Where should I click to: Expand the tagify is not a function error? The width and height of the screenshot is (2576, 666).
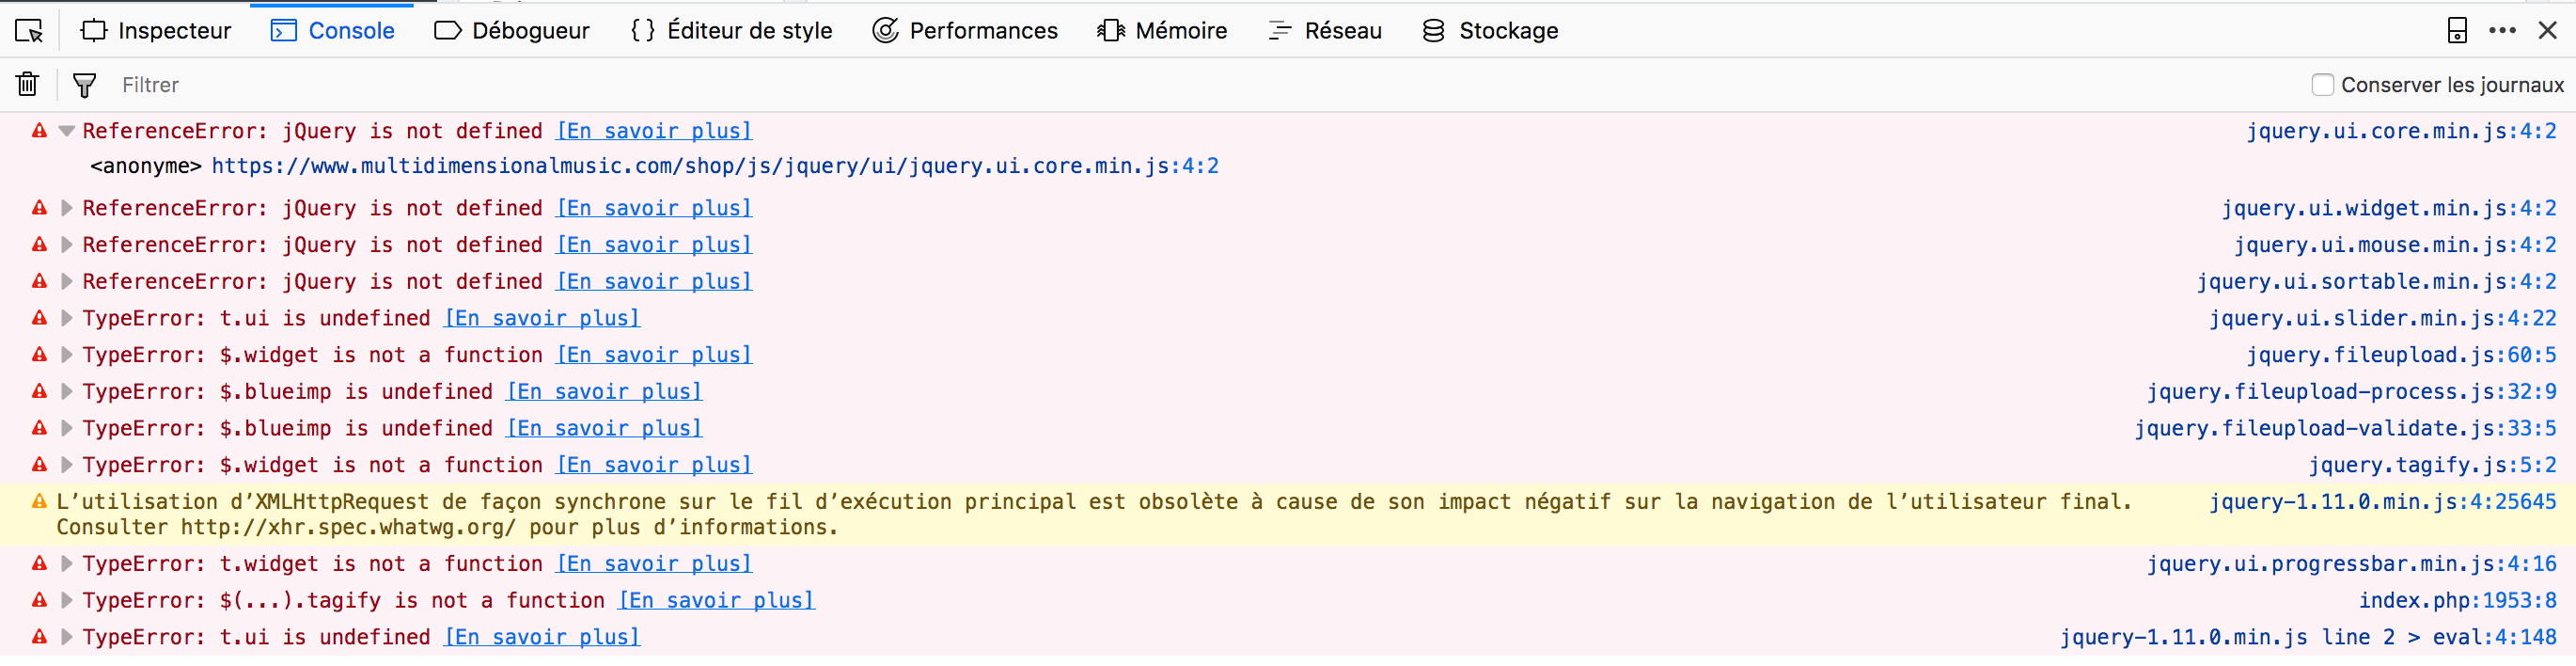(x=67, y=600)
